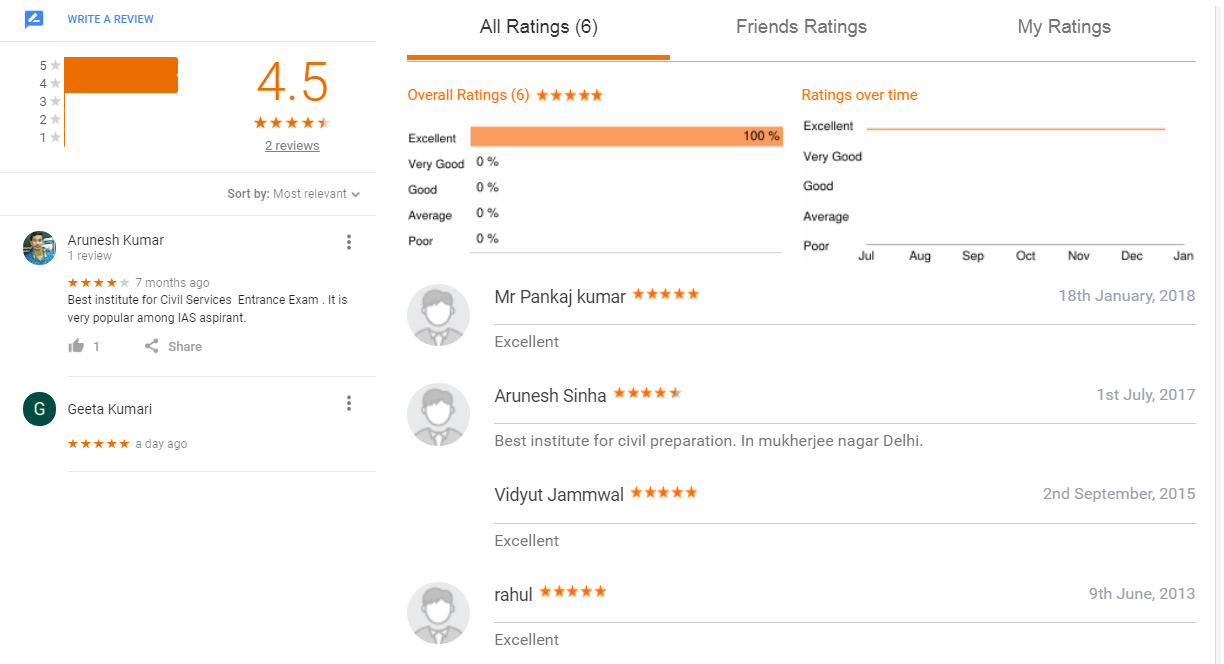Screen dimensions: 1224x664
Task: Click Arunesh Kumar's profile photo
Action: pos(39,248)
